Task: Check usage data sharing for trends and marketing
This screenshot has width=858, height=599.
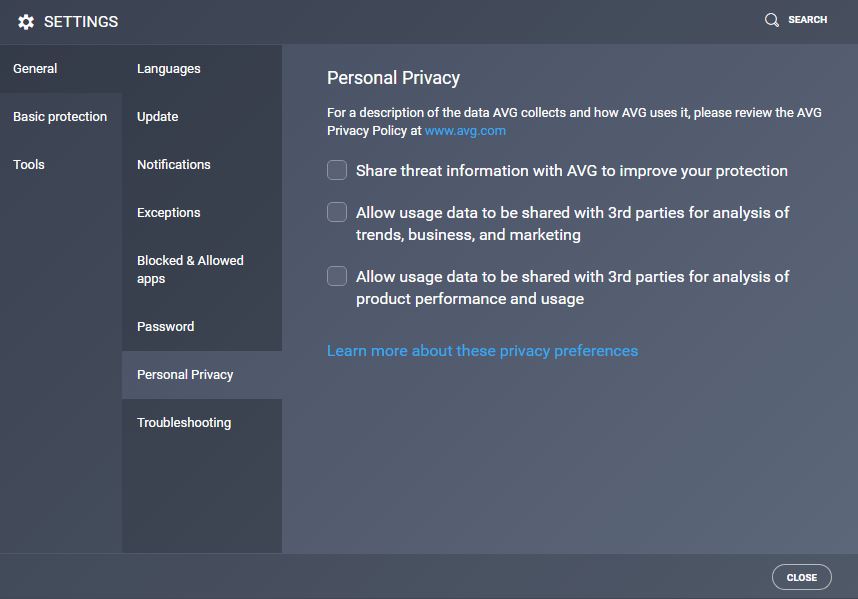Action: point(337,212)
